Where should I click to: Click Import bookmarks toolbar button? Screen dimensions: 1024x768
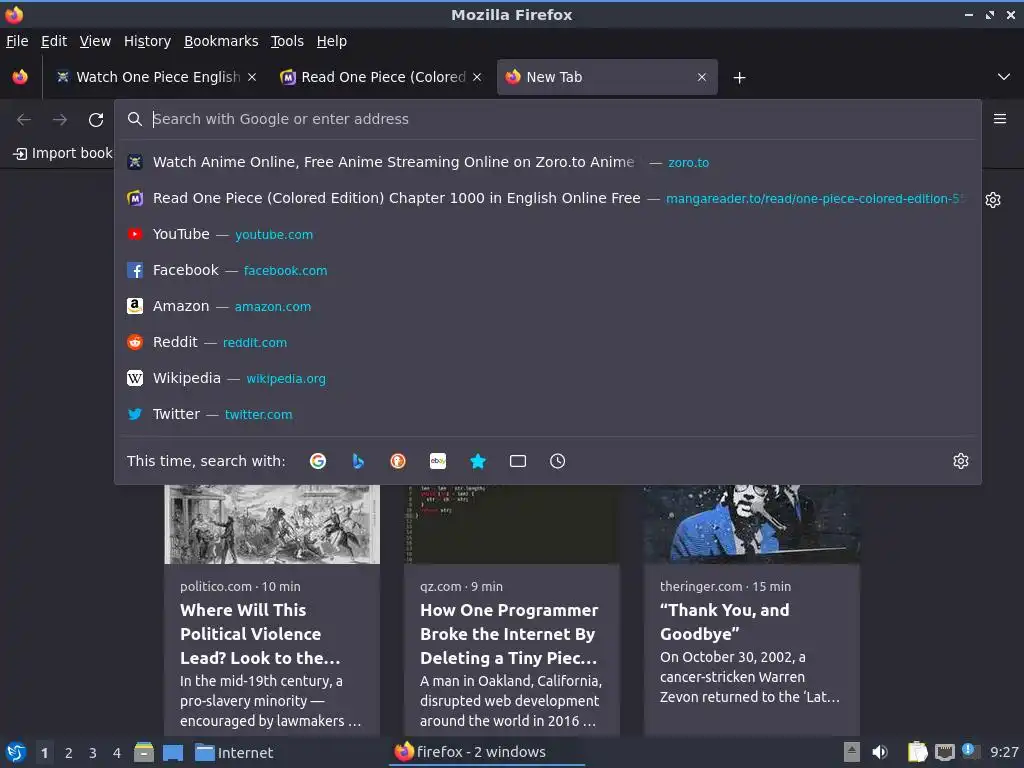pyautogui.click(x=63, y=153)
